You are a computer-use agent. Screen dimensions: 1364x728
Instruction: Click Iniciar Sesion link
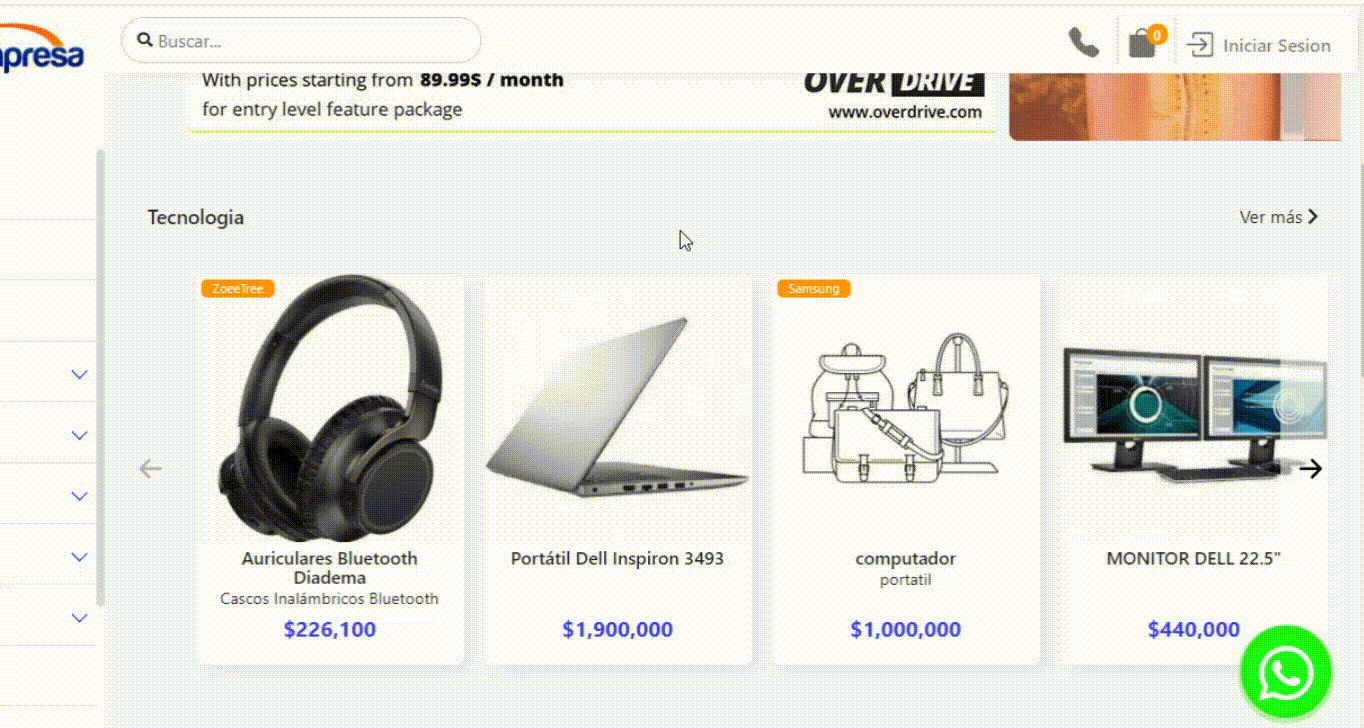click(x=1277, y=46)
